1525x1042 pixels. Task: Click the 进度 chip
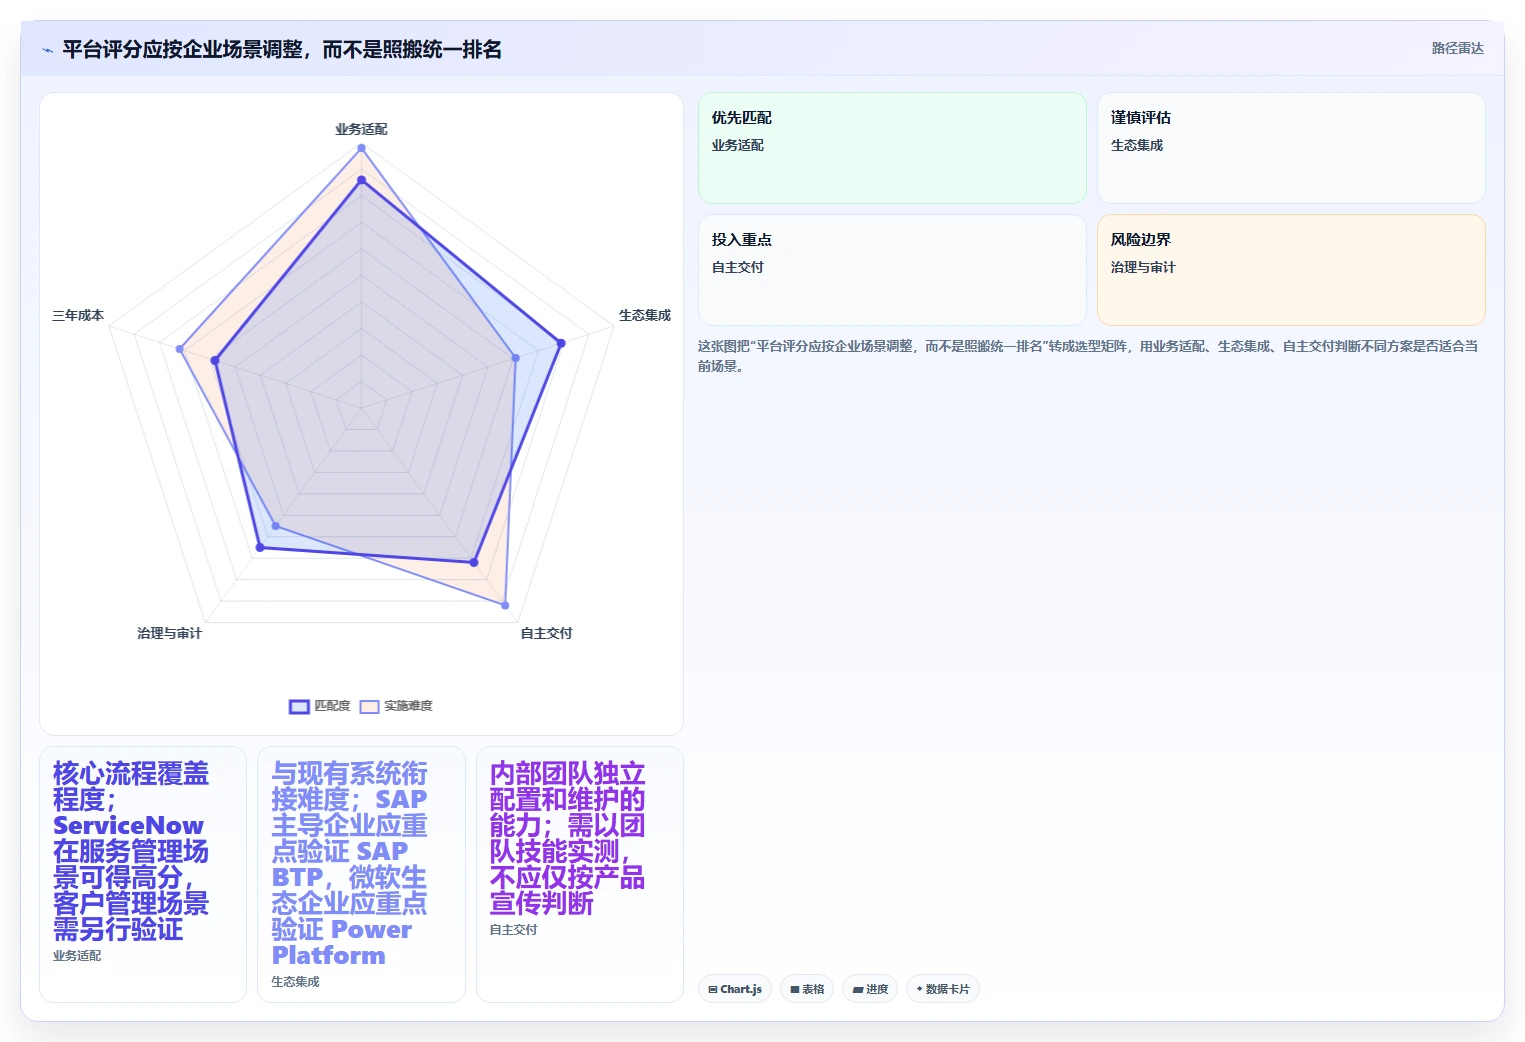870,989
